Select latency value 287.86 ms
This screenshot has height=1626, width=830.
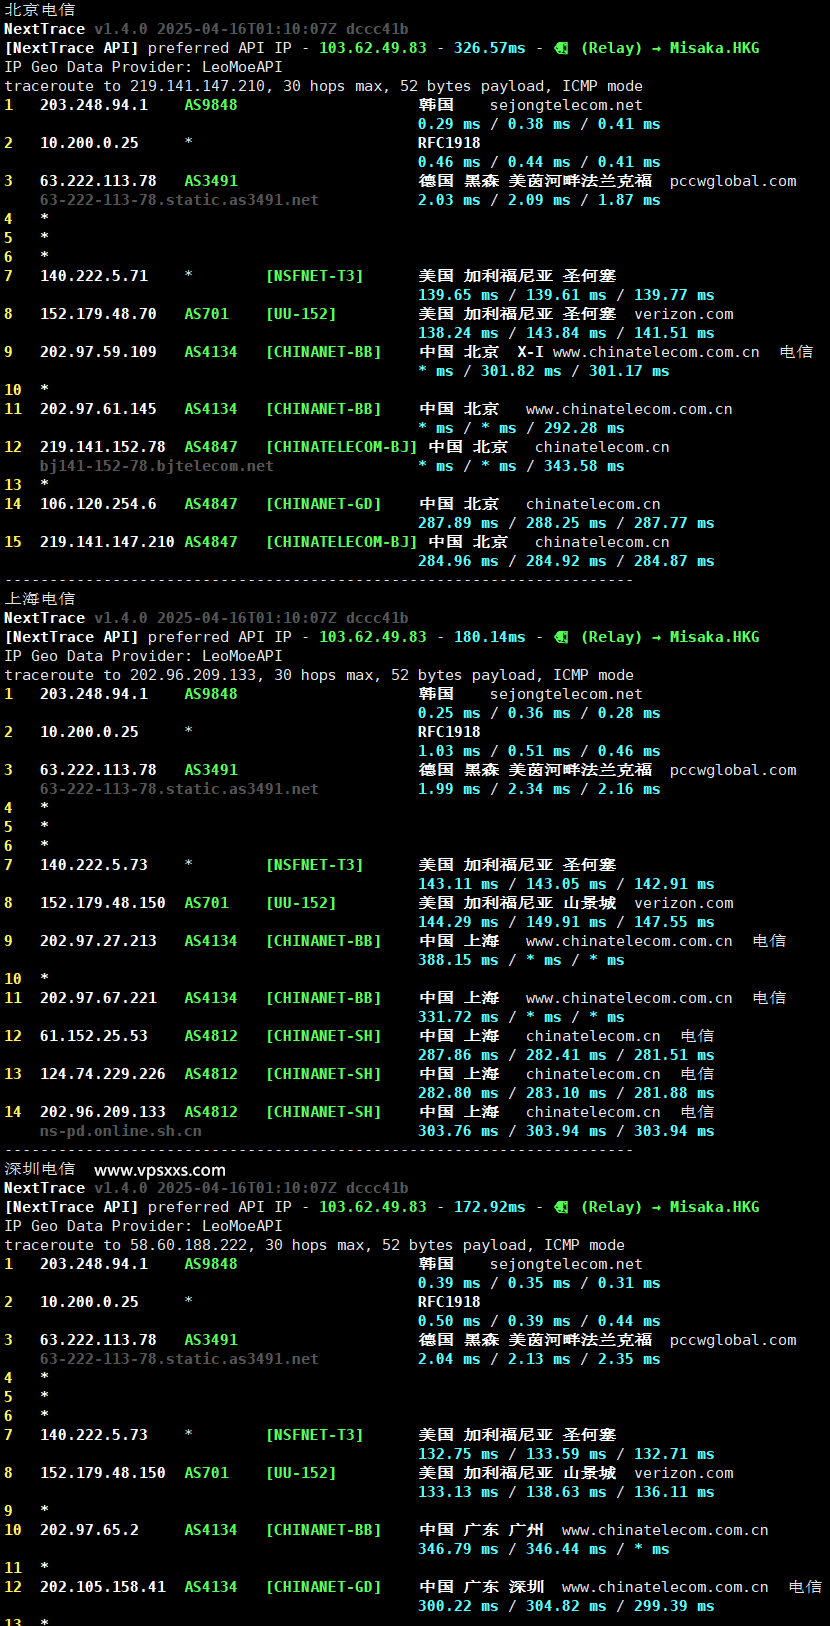458,1055
